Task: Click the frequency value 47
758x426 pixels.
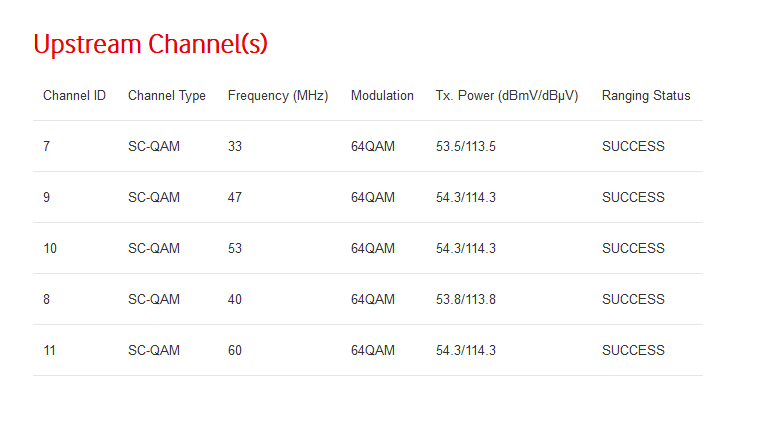Action: [x=234, y=197]
